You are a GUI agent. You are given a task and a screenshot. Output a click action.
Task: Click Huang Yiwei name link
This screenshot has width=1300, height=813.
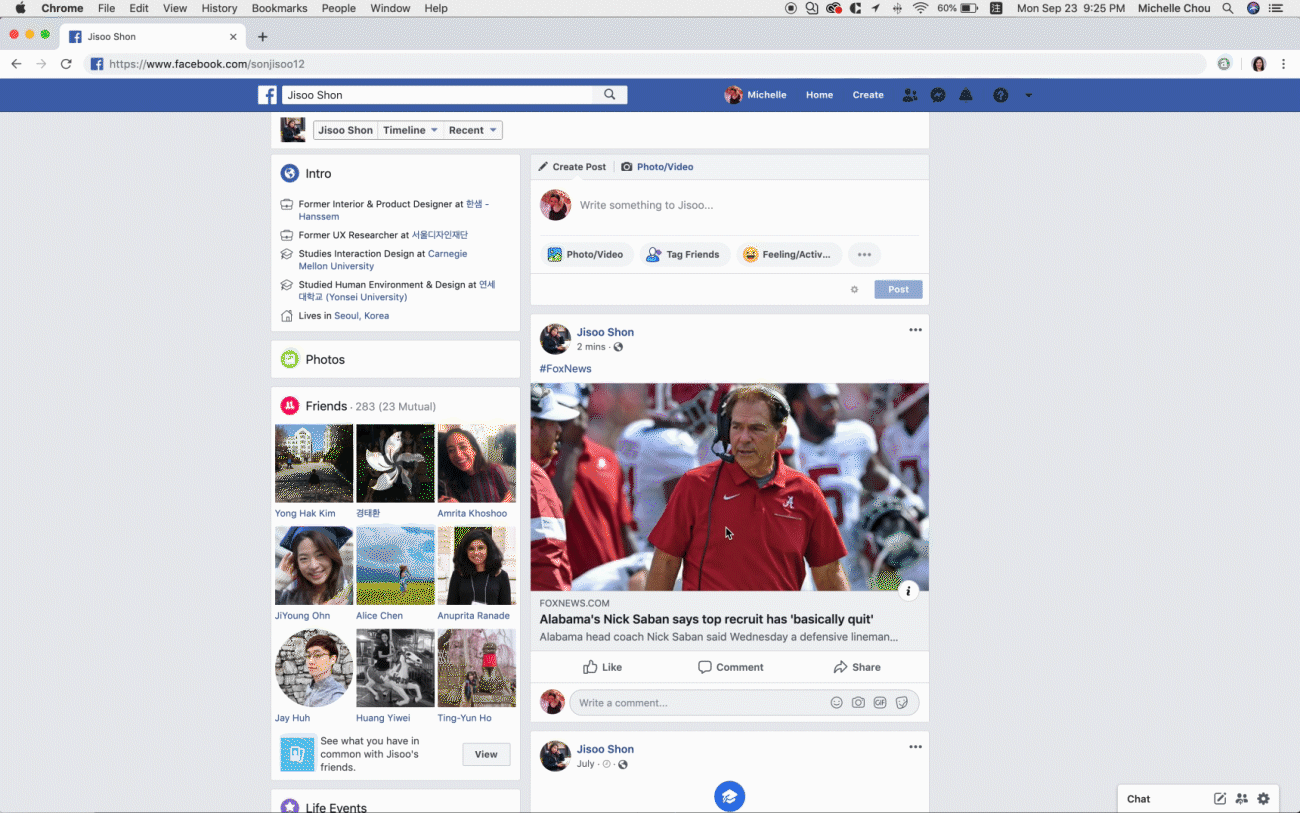tap(383, 718)
